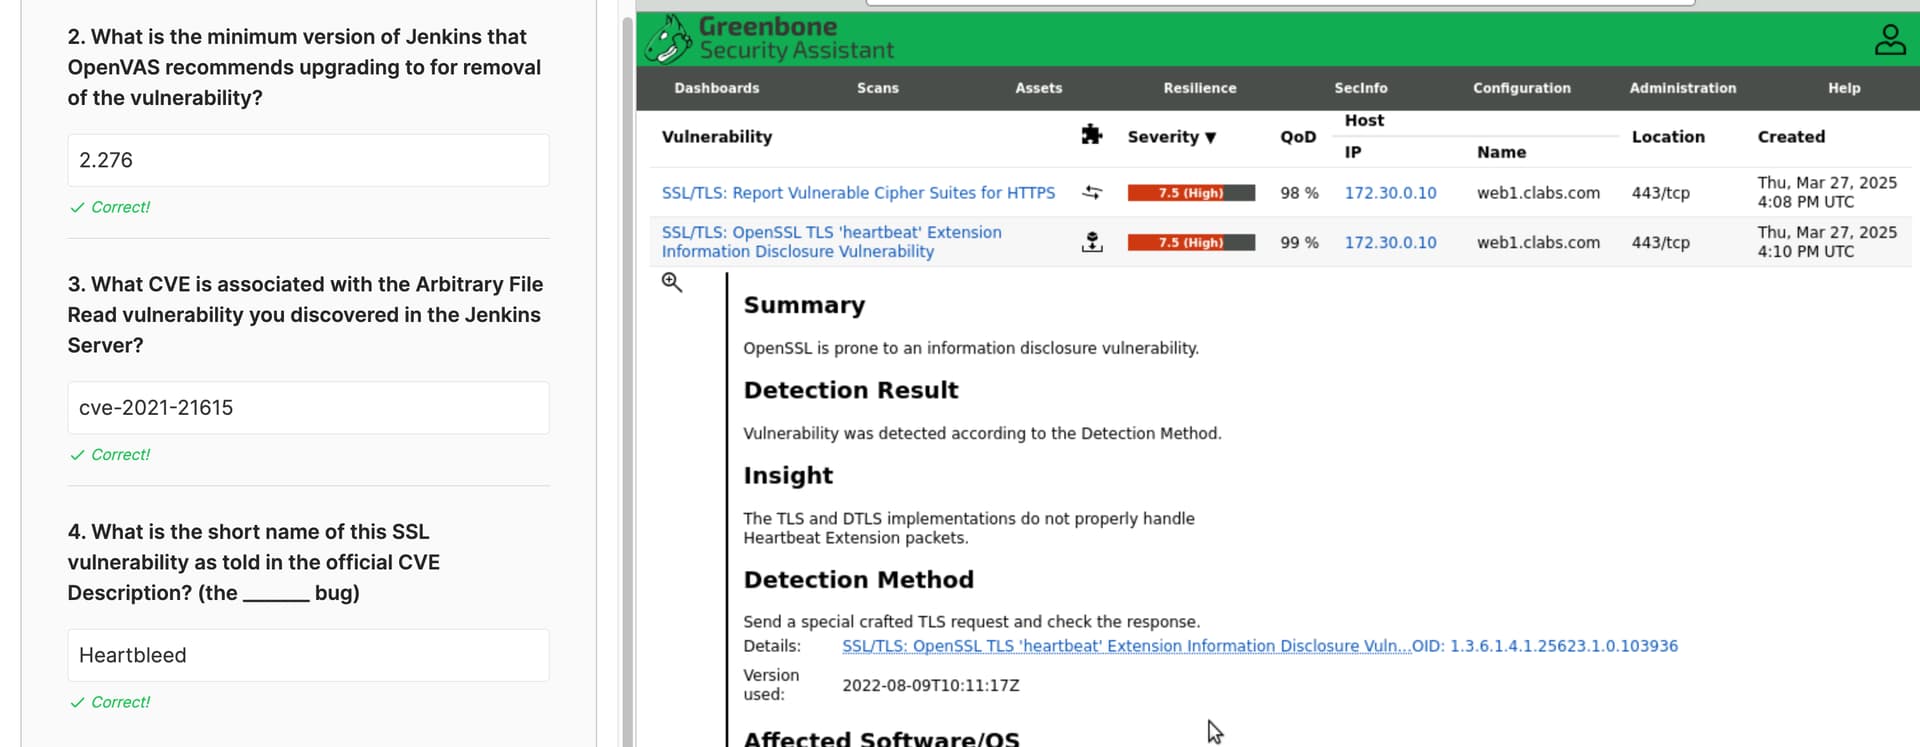This screenshot has width=1920, height=747.
Task: Expand the Configuration menu
Action: (1521, 88)
